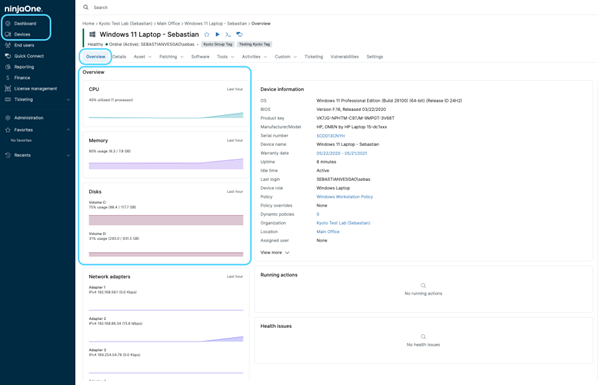Click the product key value
This screenshot has width=598, height=385.
tap(355, 118)
